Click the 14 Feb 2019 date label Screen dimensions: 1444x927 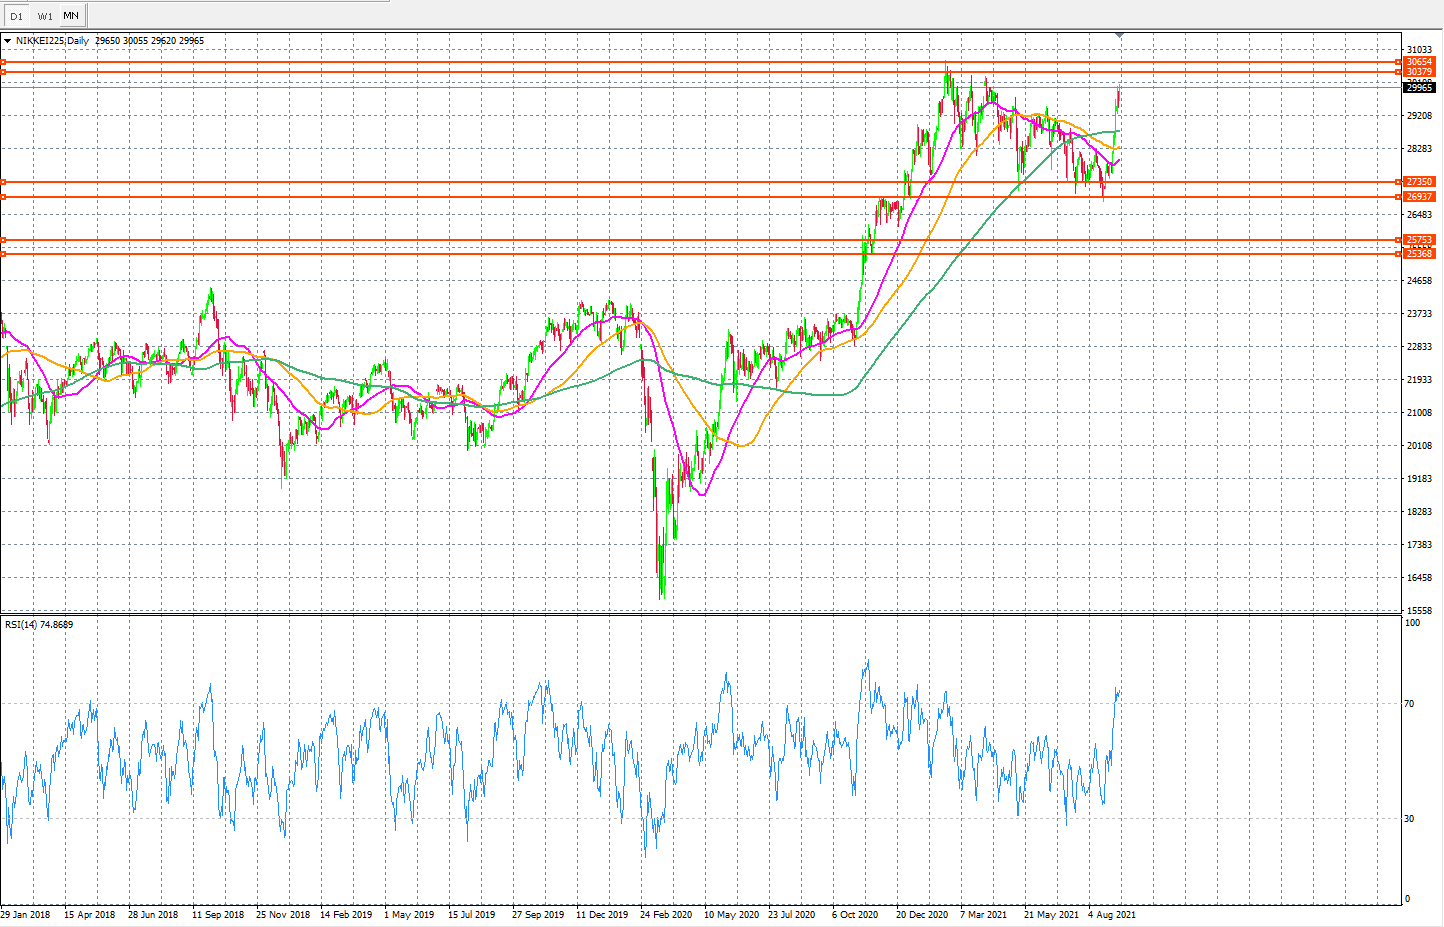346,914
